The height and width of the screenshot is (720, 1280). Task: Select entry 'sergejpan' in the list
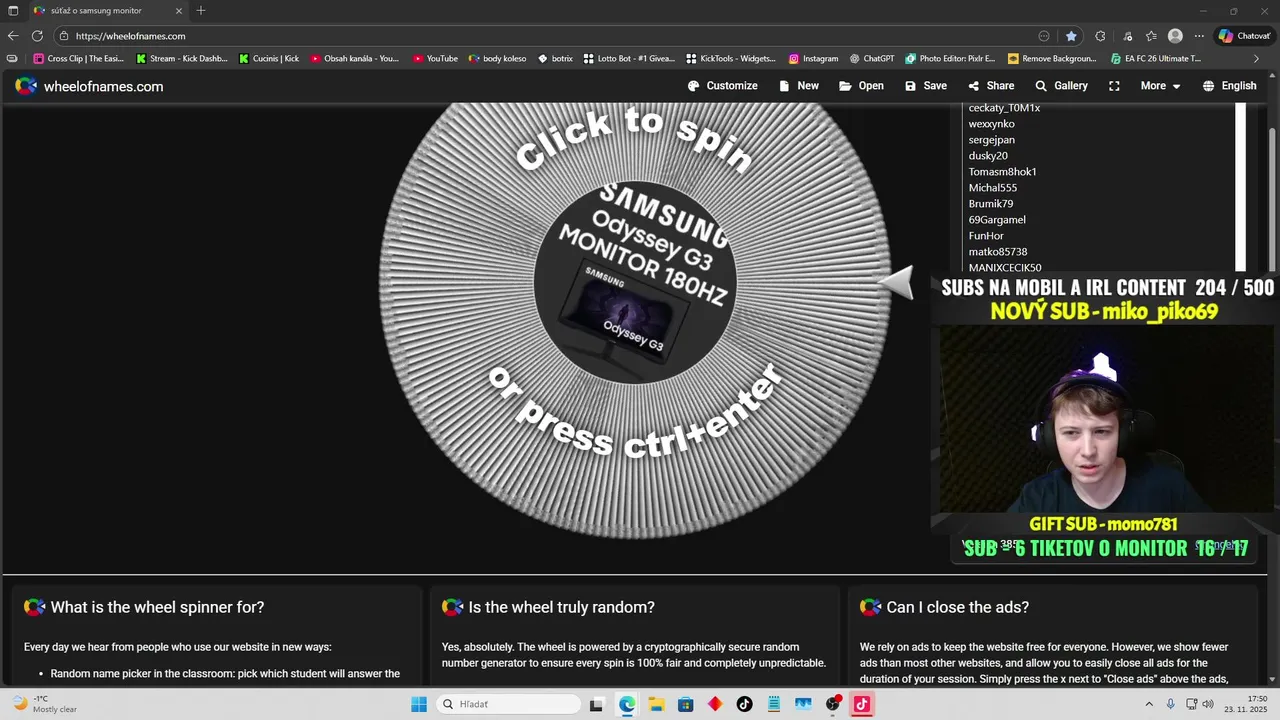click(992, 140)
